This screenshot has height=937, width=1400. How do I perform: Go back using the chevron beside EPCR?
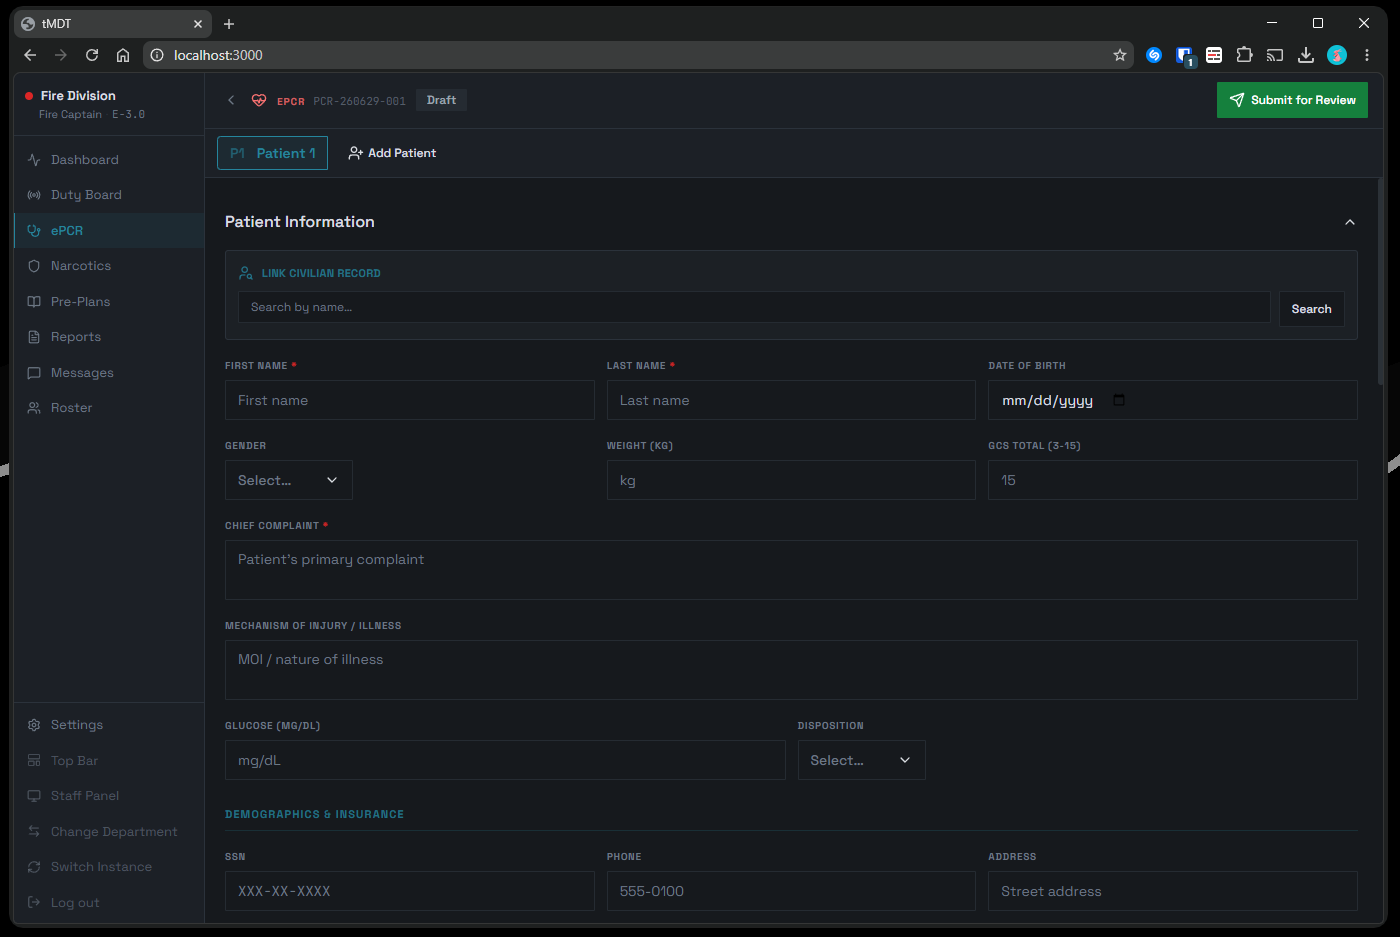pyautogui.click(x=231, y=100)
